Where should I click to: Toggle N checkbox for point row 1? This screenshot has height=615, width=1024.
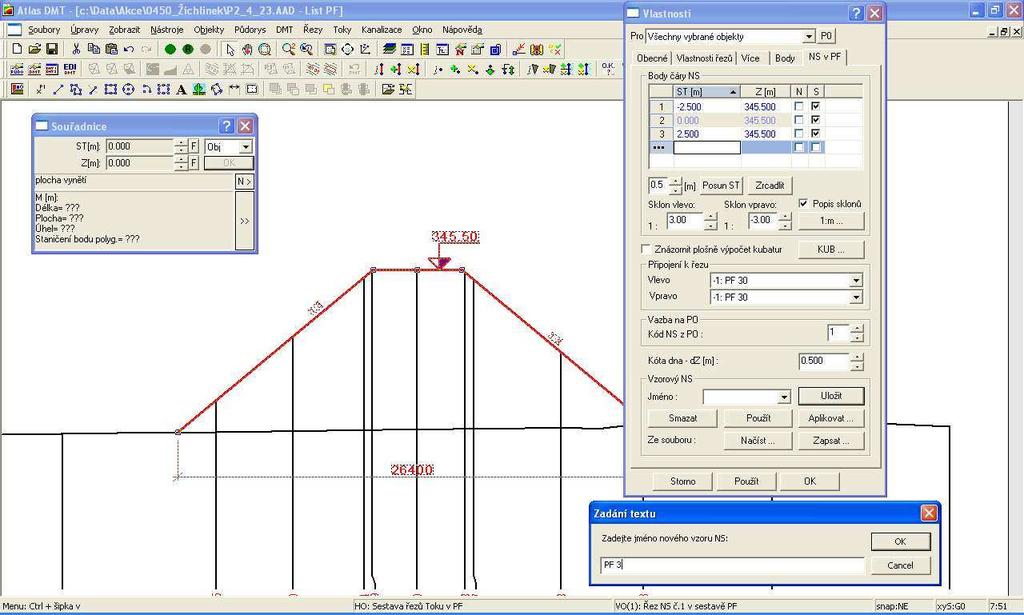click(799, 106)
